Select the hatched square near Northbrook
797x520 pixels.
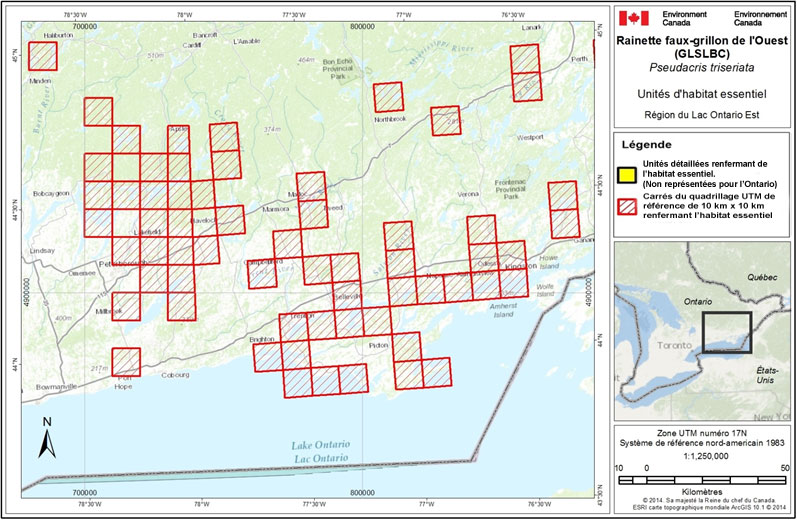tap(388, 97)
